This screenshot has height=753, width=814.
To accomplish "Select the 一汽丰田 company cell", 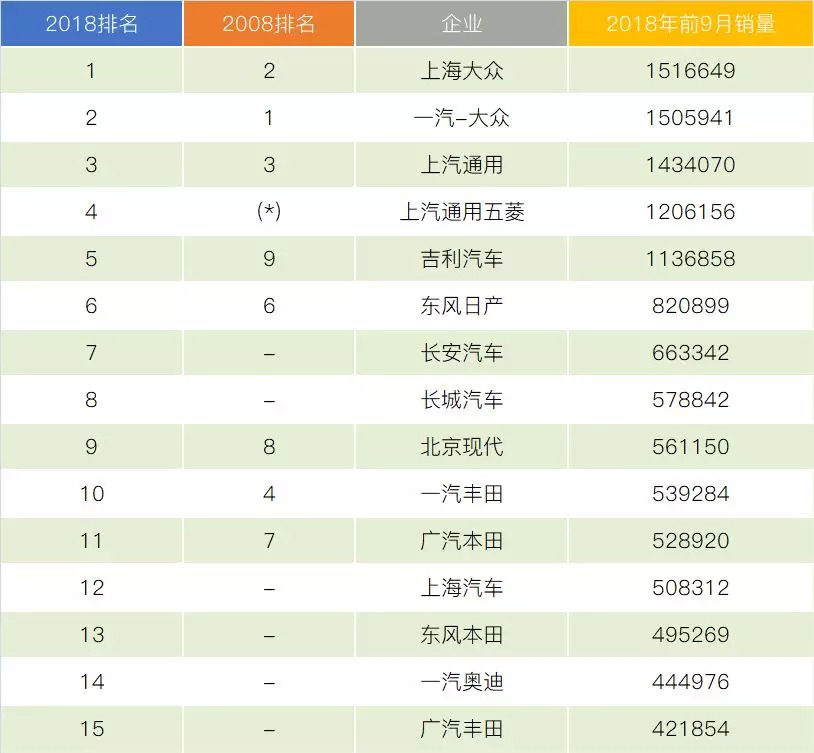I will tap(462, 494).
